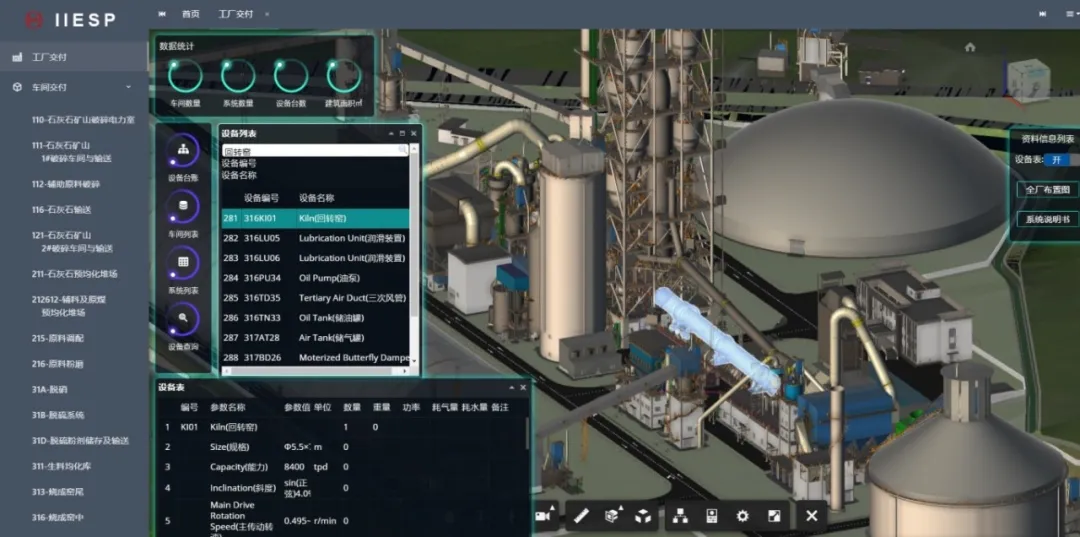Viewport: 1080px width, 537px height.
Task: Click the camera view icon in bottom toolbar
Action: click(x=544, y=516)
